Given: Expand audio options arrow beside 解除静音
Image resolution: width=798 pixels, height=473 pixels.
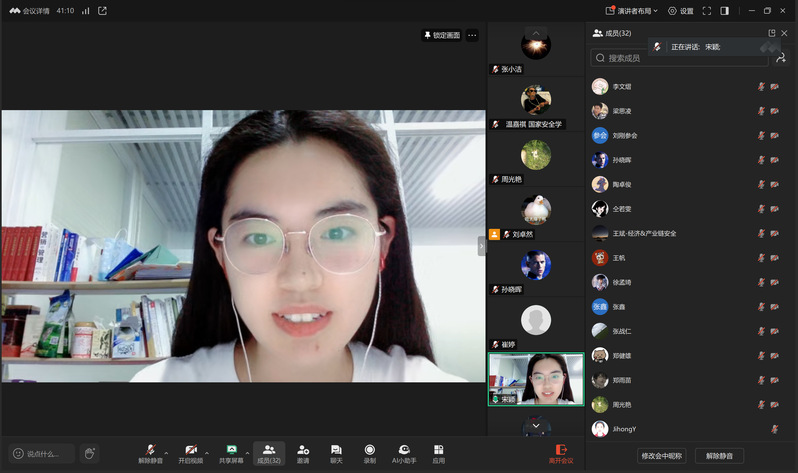Looking at the screenshot, I should click(168, 452).
